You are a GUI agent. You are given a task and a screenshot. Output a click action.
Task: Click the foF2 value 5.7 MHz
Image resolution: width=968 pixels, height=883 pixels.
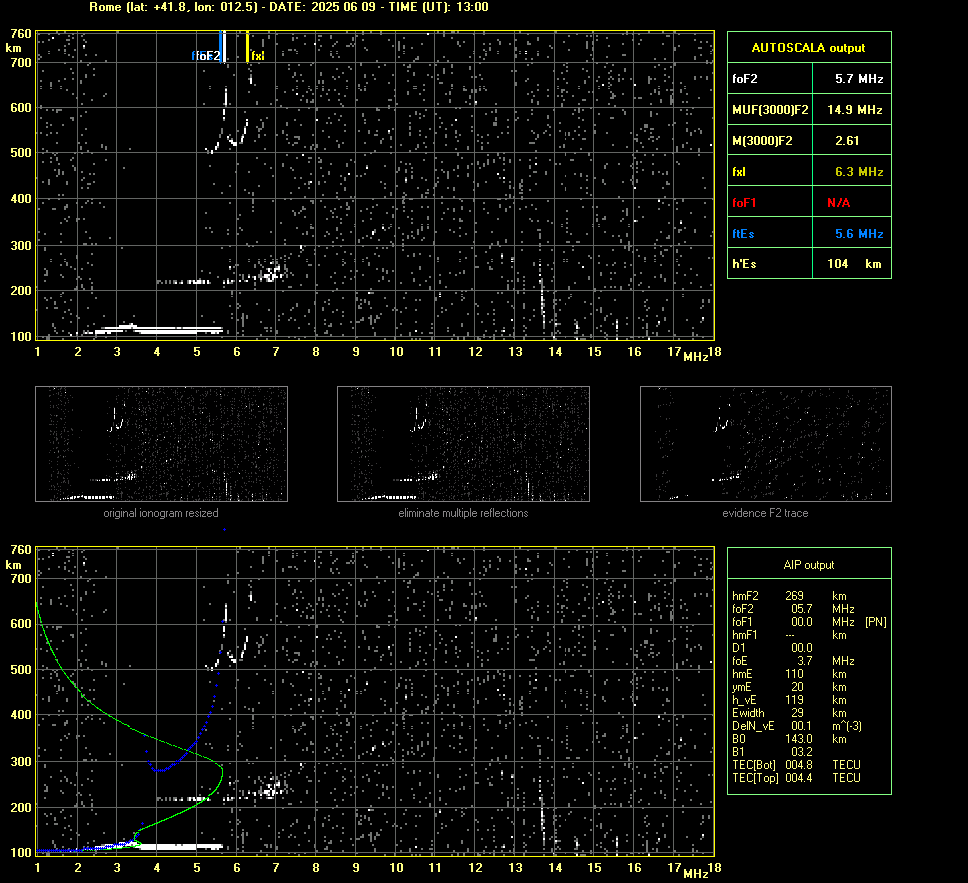[859, 79]
